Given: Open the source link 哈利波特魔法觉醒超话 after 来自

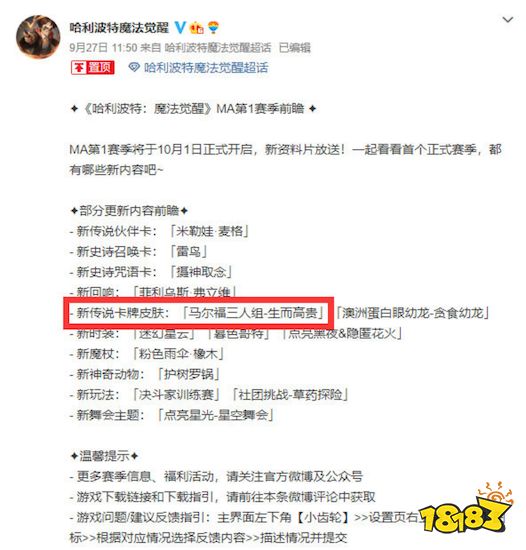Looking at the screenshot, I should tap(218, 47).
